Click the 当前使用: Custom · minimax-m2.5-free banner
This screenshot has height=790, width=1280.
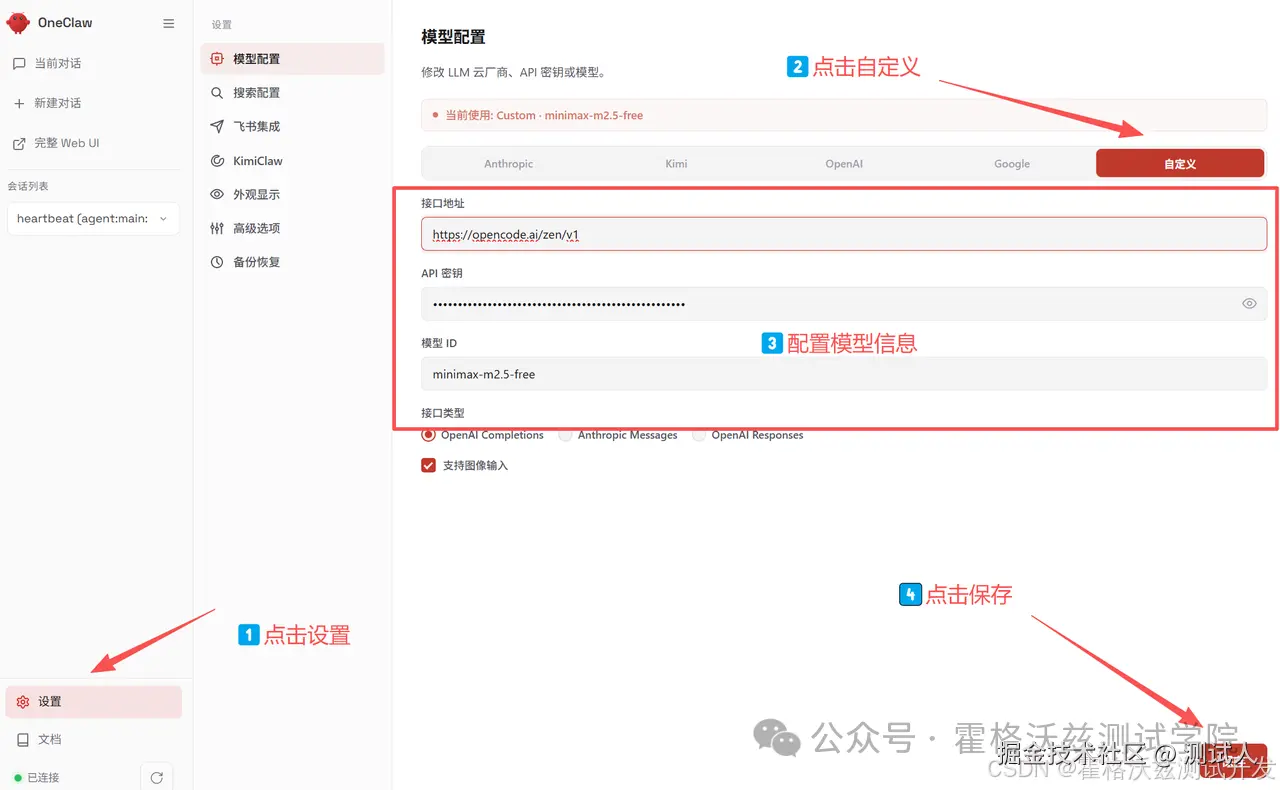click(844, 115)
